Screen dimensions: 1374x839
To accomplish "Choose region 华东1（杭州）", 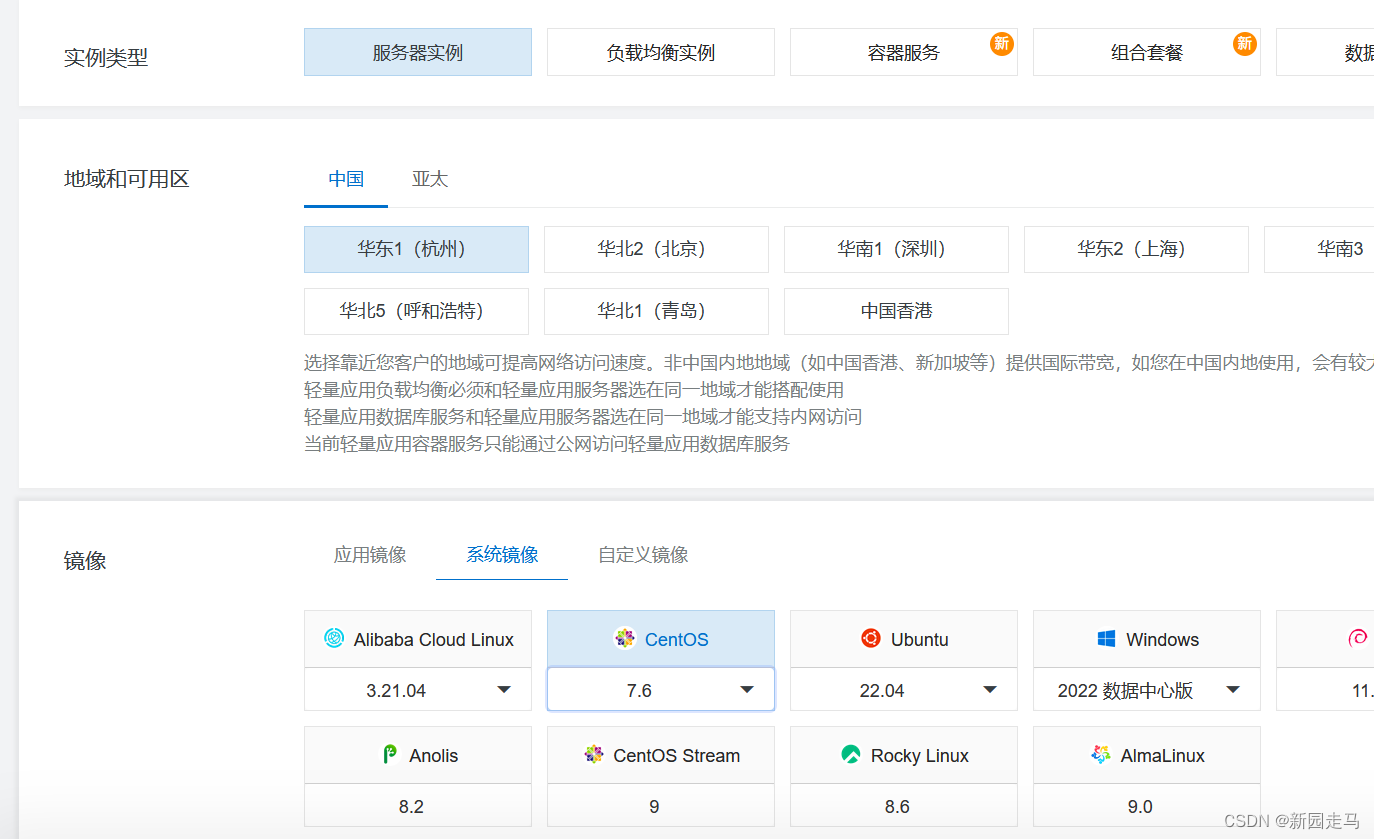I will coord(416,249).
